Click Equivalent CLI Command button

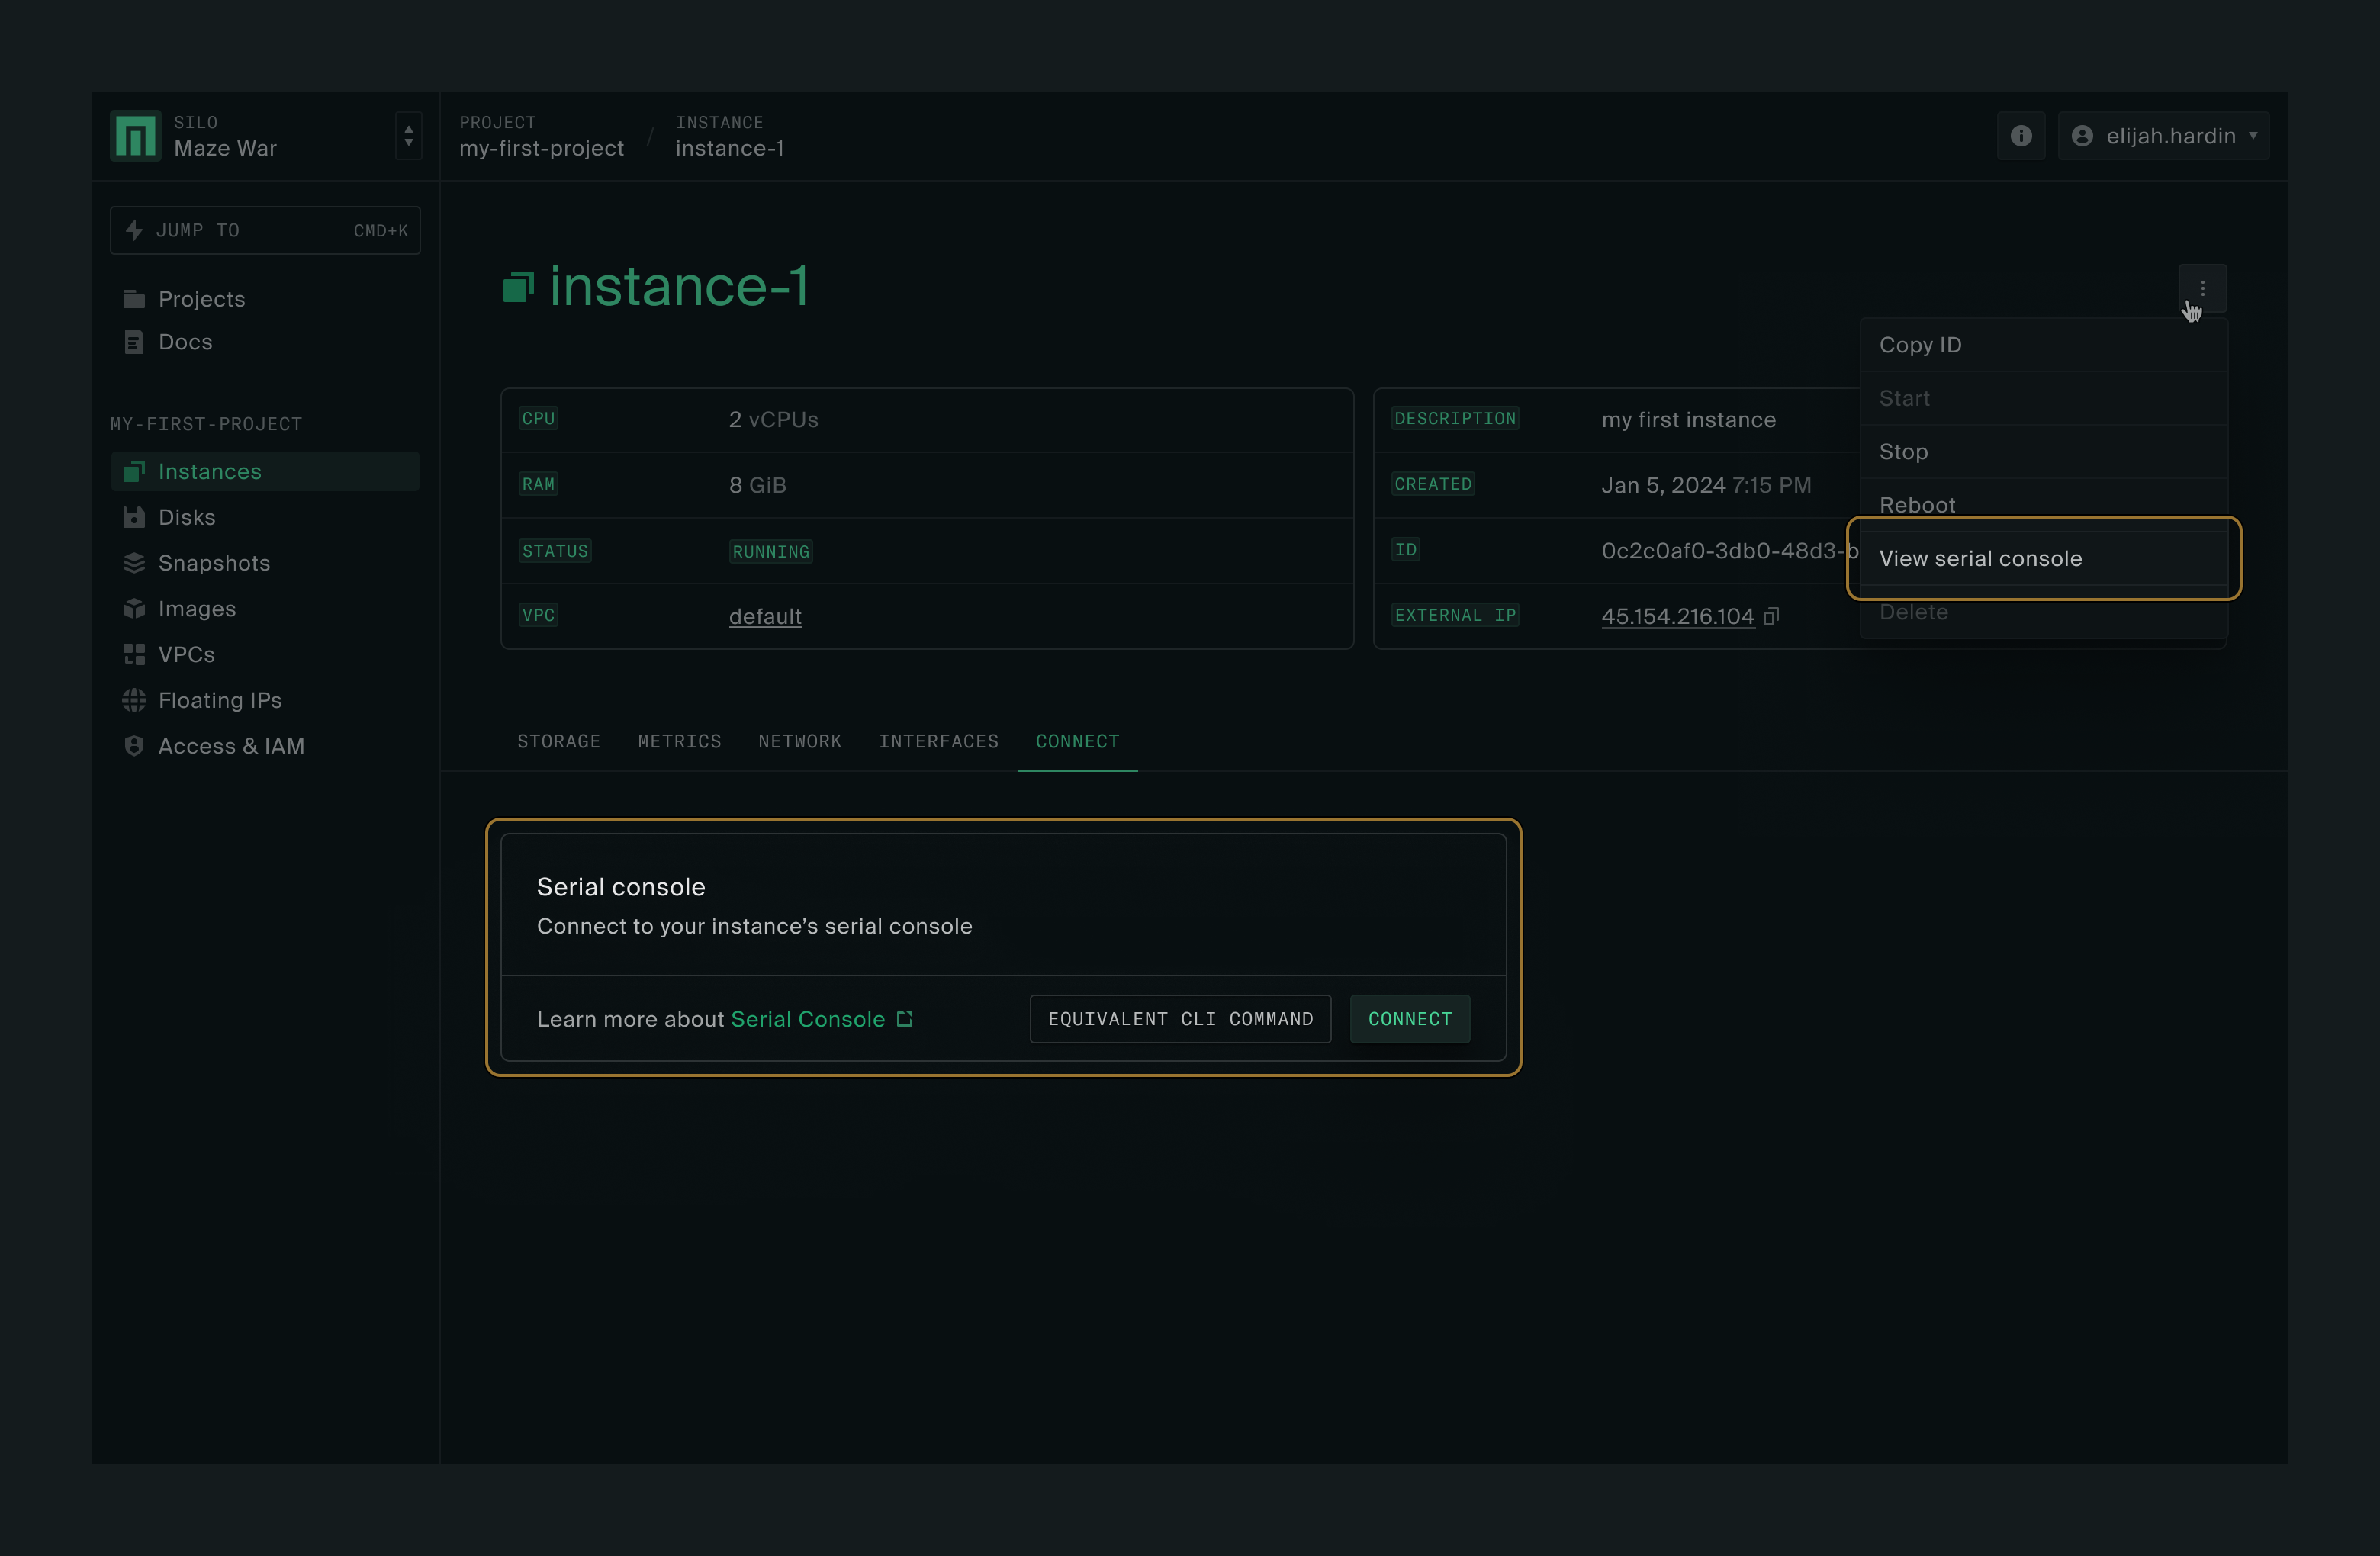[x=1180, y=1019]
